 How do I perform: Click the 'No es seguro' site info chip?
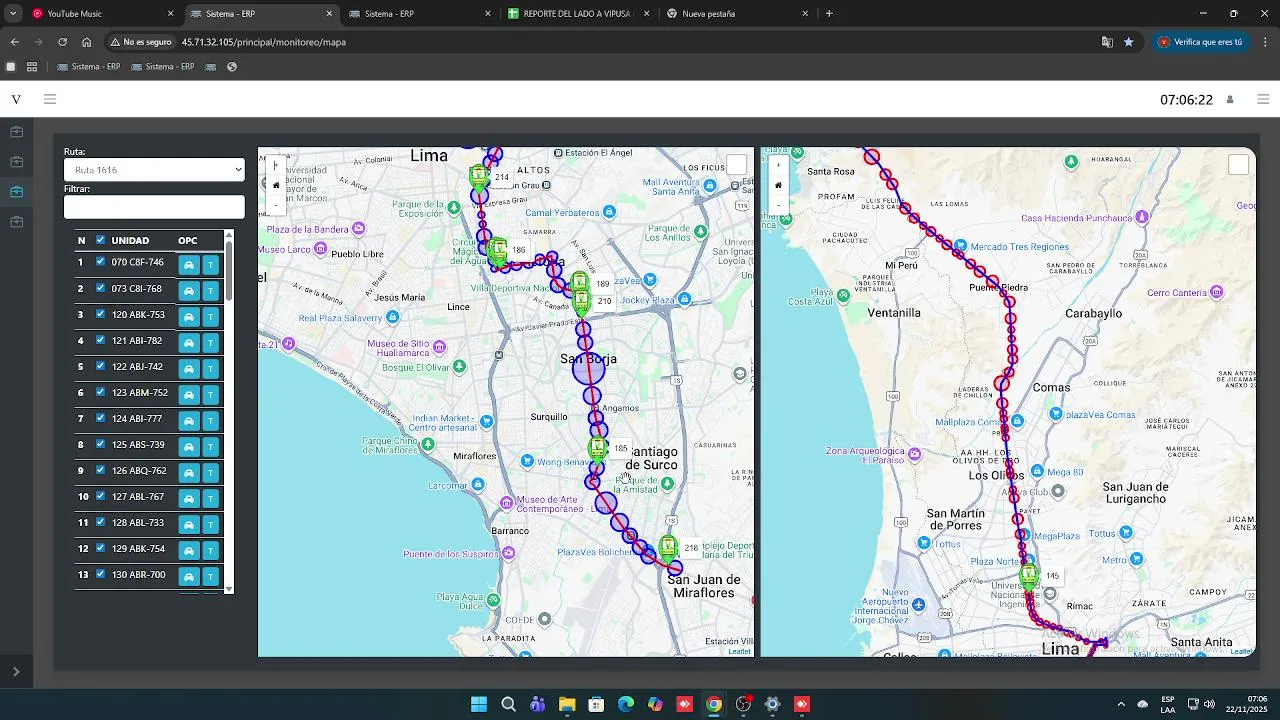(x=141, y=42)
